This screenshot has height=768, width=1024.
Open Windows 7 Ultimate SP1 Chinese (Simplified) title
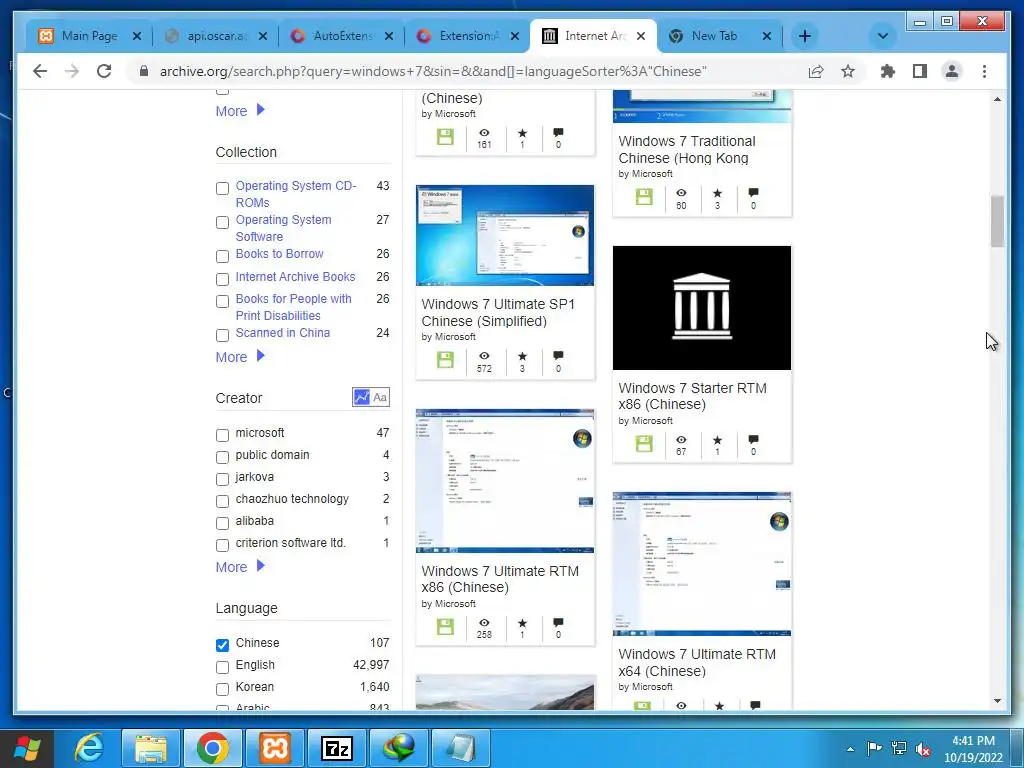[x=498, y=313]
